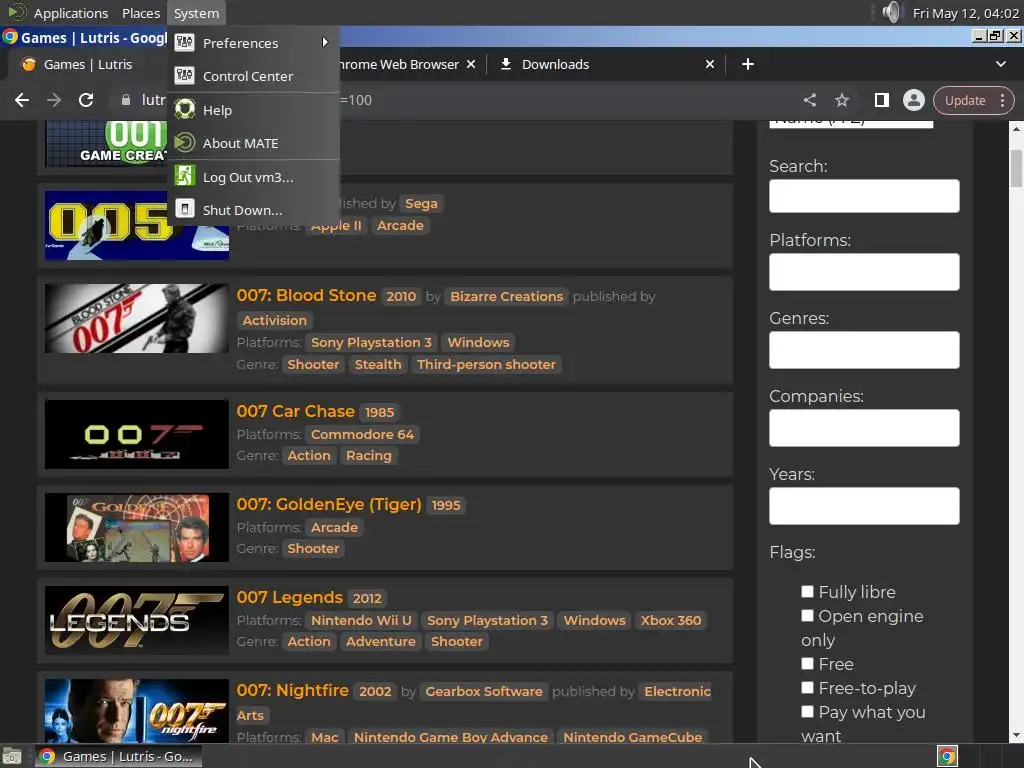
Task: Switch to the Downloads tab
Action: [555, 64]
